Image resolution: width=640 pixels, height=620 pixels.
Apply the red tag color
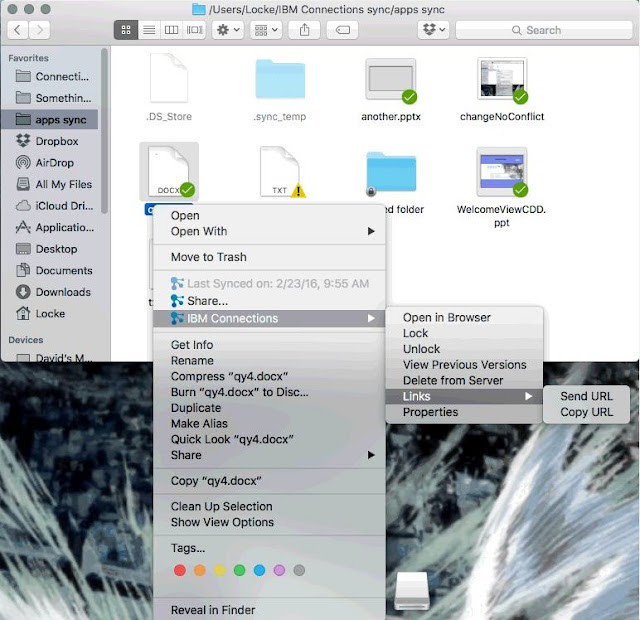pos(180,570)
